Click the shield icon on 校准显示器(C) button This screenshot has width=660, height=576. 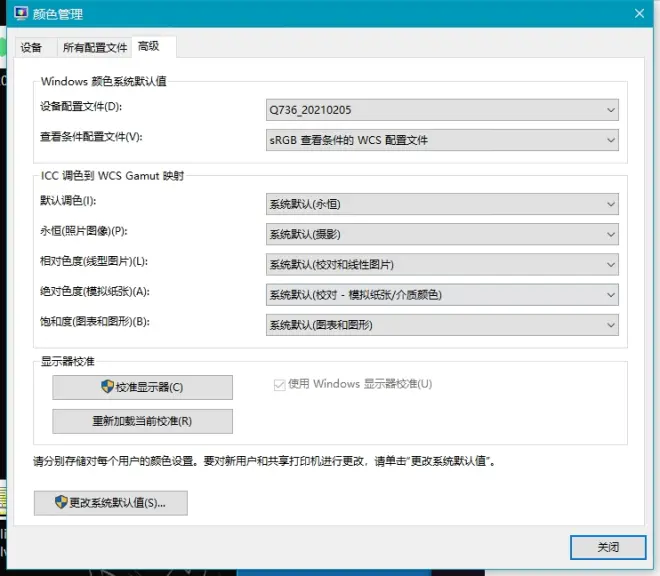point(107,386)
